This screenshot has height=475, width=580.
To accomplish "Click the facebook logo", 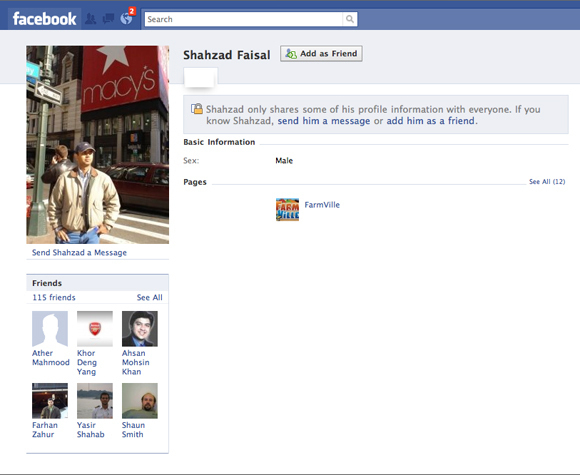I will pos(44,19).
